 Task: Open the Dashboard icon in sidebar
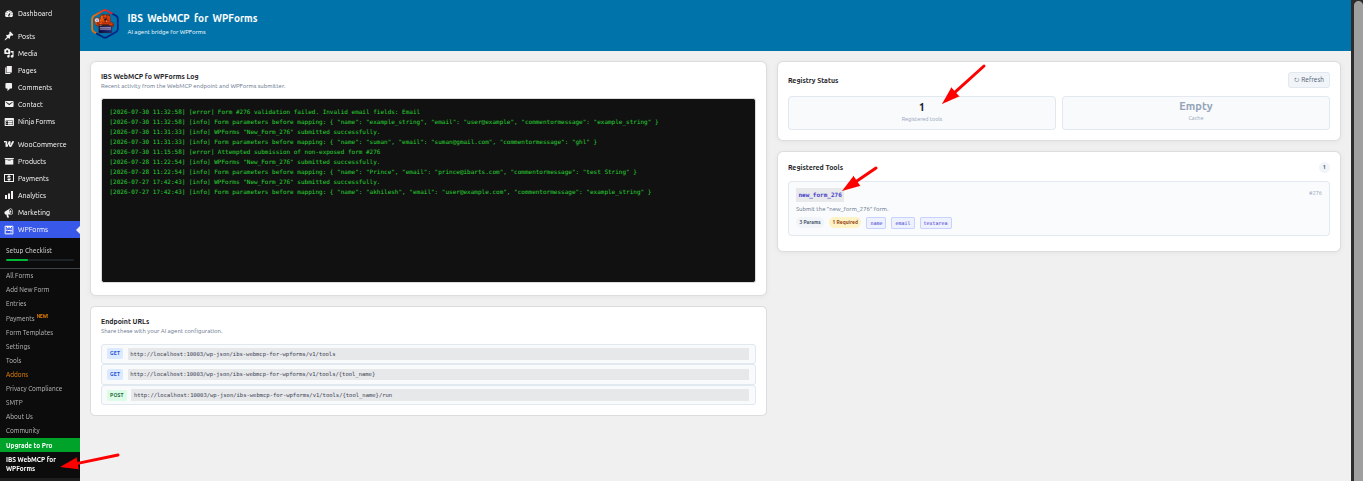point(9,13)
